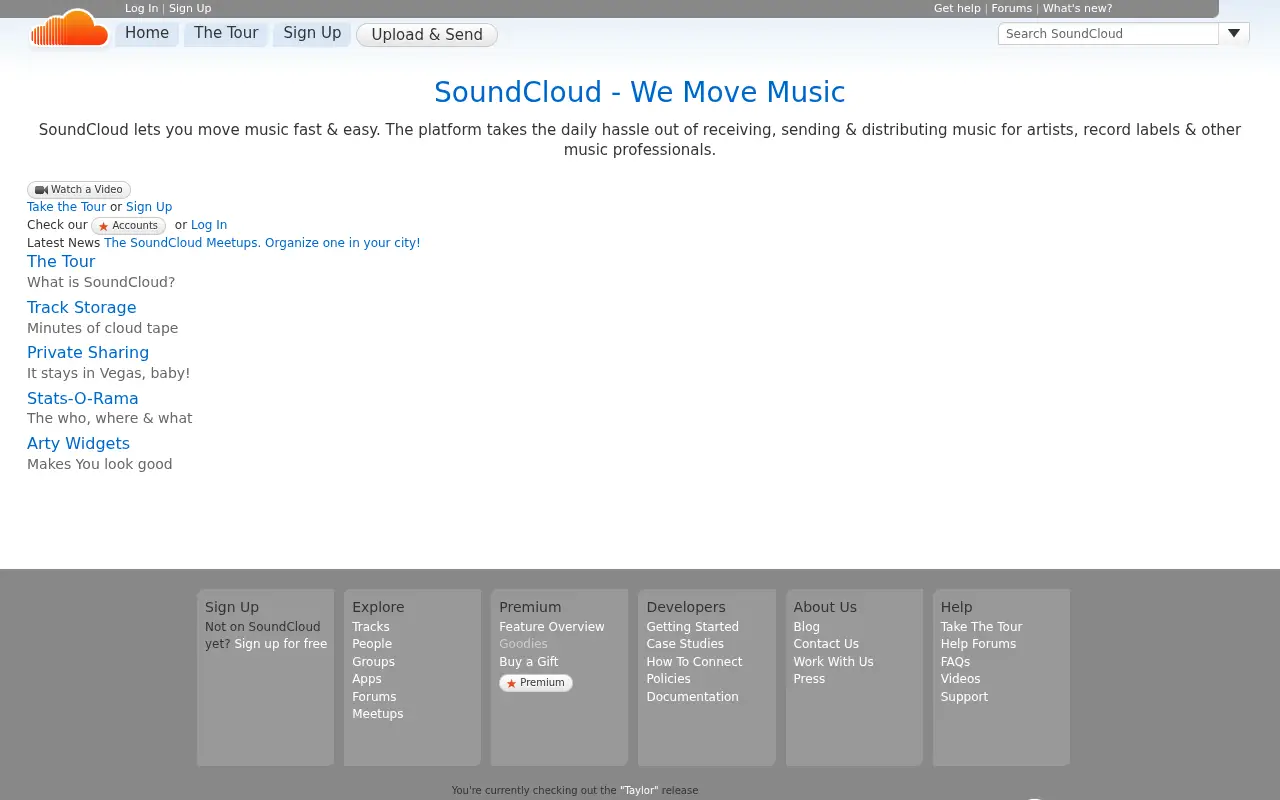The height and width of the screenshot is (800, 1280).
Task: Open the What's new? link
Action: (1077, 8)
